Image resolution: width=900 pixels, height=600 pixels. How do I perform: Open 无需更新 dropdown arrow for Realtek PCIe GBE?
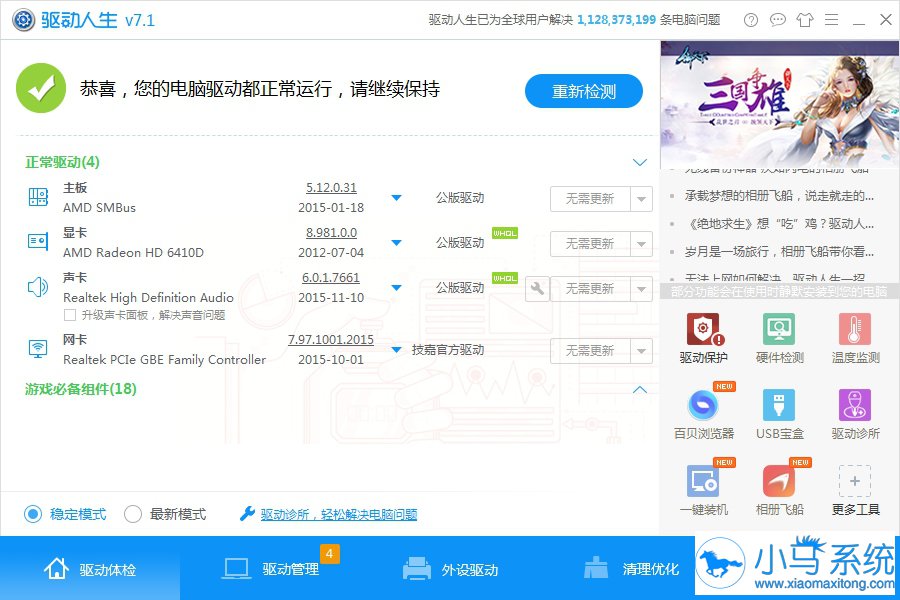tap(641, 350)
